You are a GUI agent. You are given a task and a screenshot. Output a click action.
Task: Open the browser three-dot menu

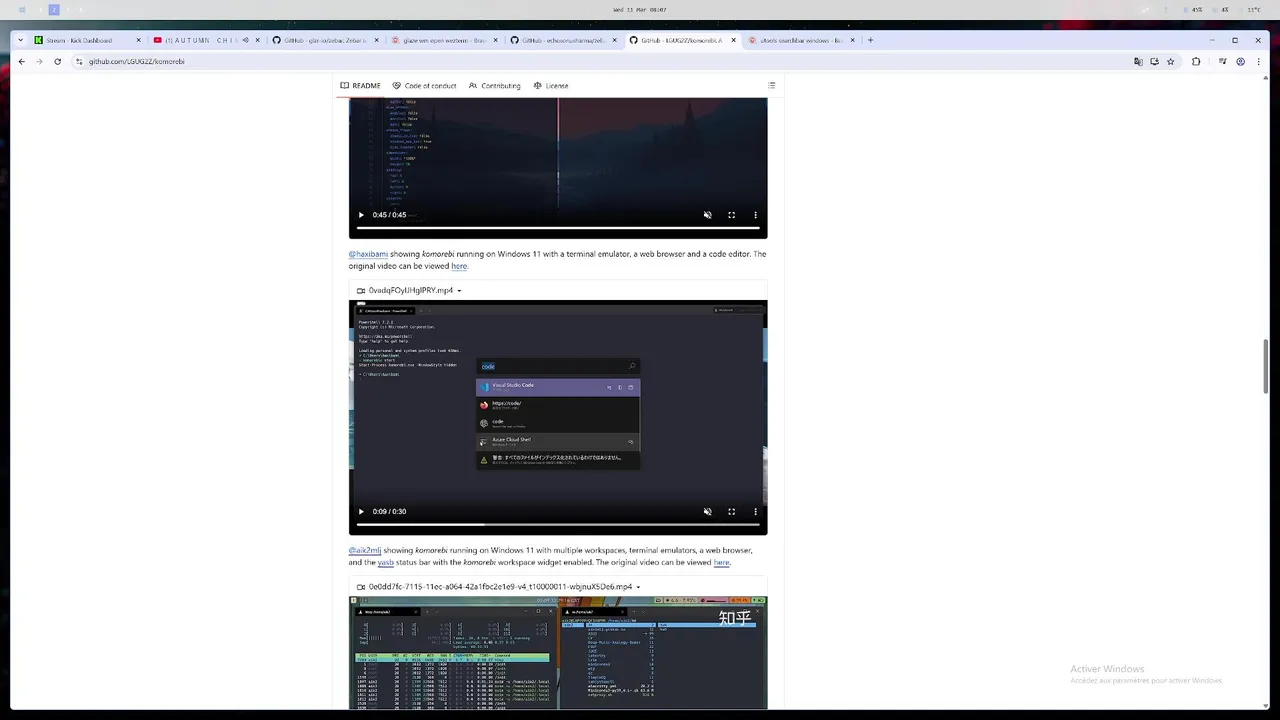click(1257, 61)
